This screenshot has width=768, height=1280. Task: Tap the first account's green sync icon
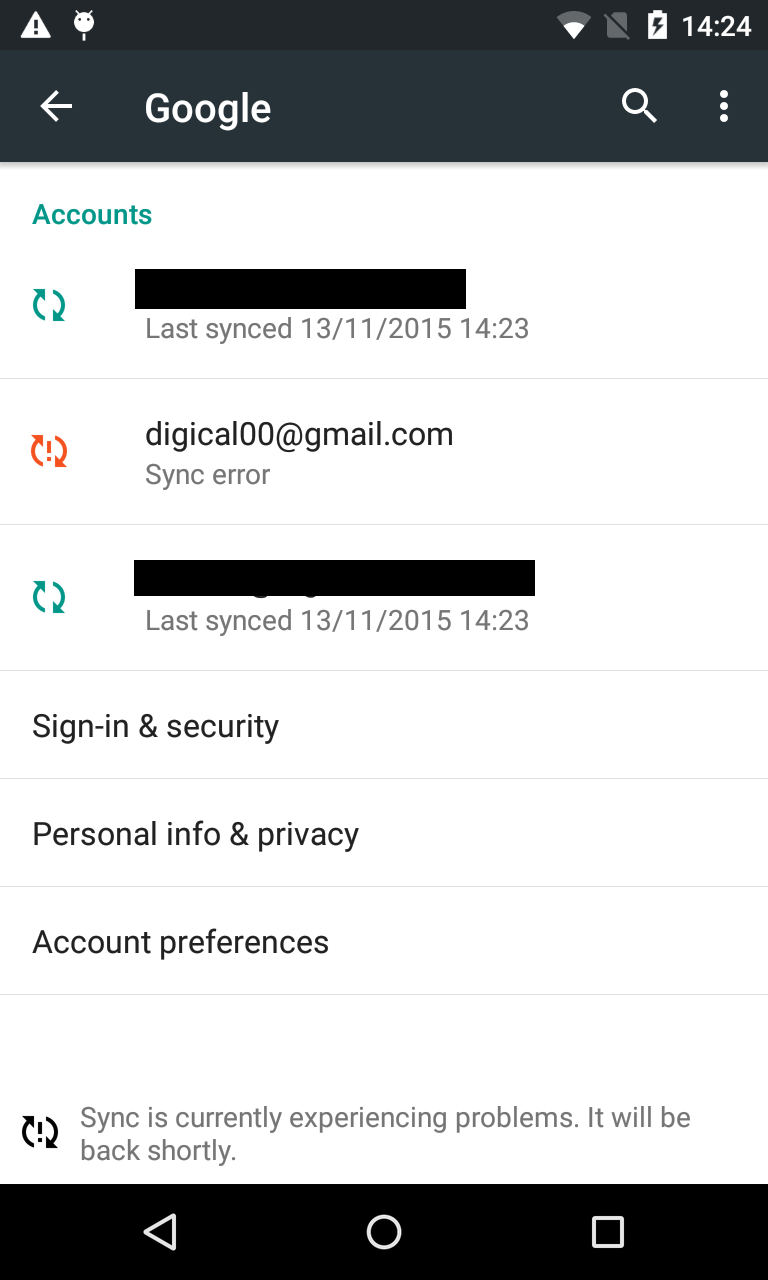pos(49,305)
